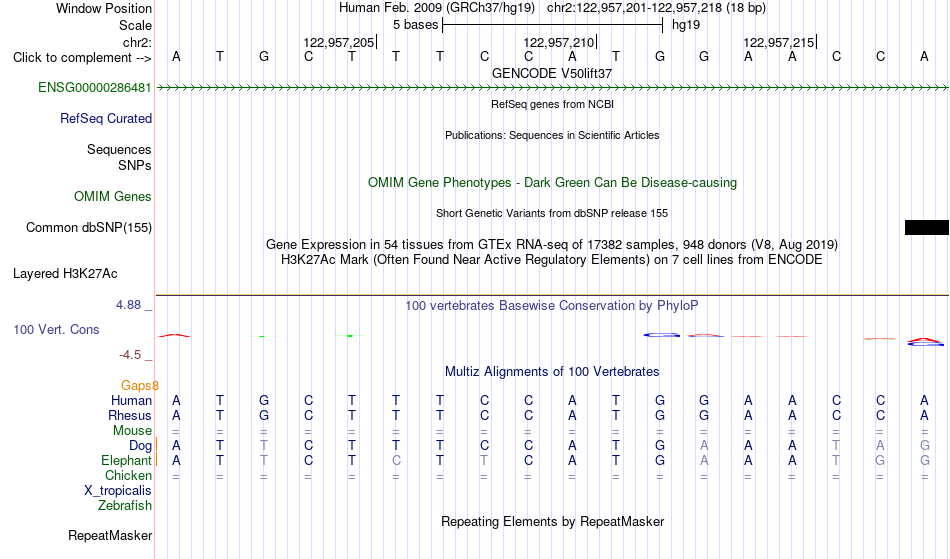The image size is (950, 559).
Task: Select the Chicken species row label
Action: [128, 475]
